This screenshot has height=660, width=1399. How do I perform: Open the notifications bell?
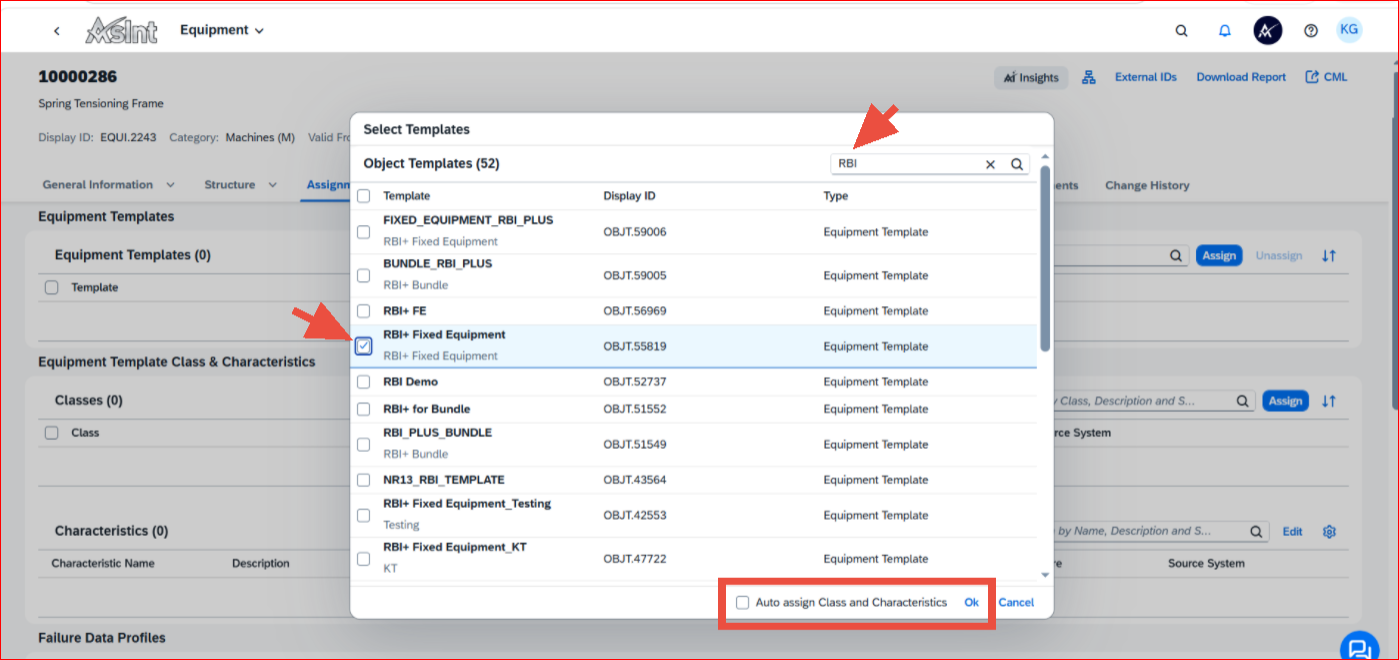(x=1225, y=31)
